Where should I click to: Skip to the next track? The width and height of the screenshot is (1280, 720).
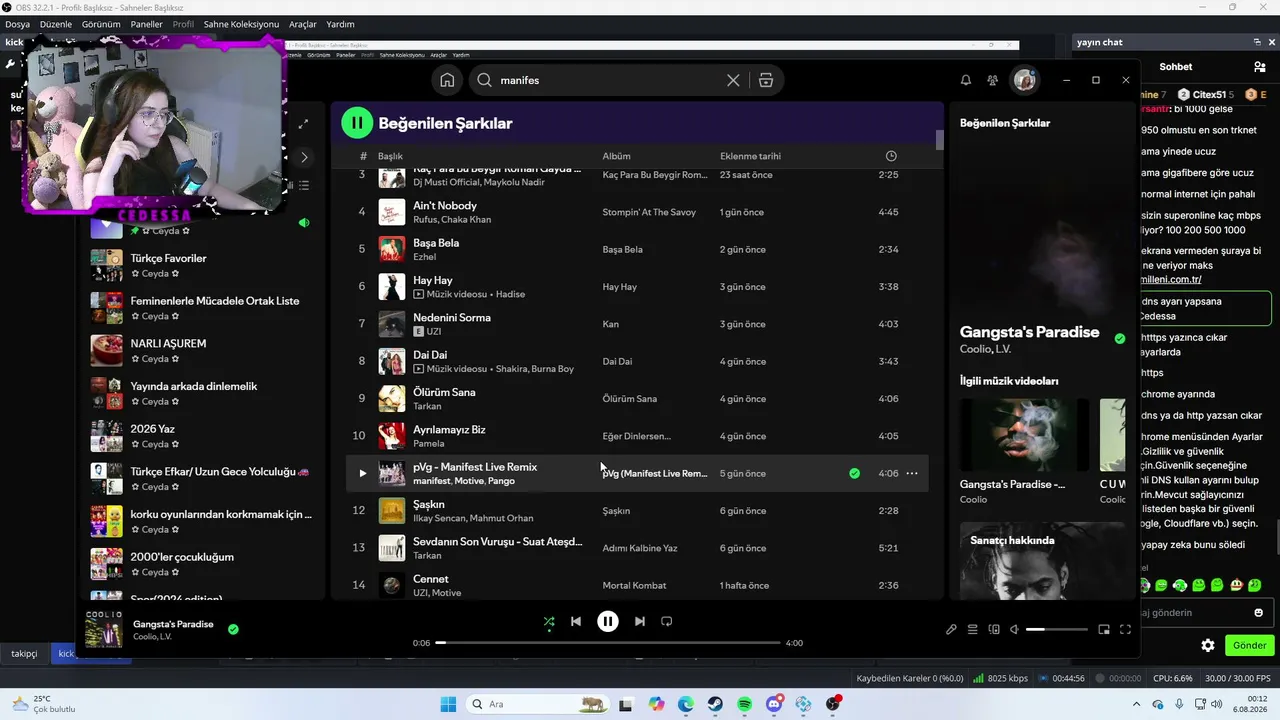640,621
